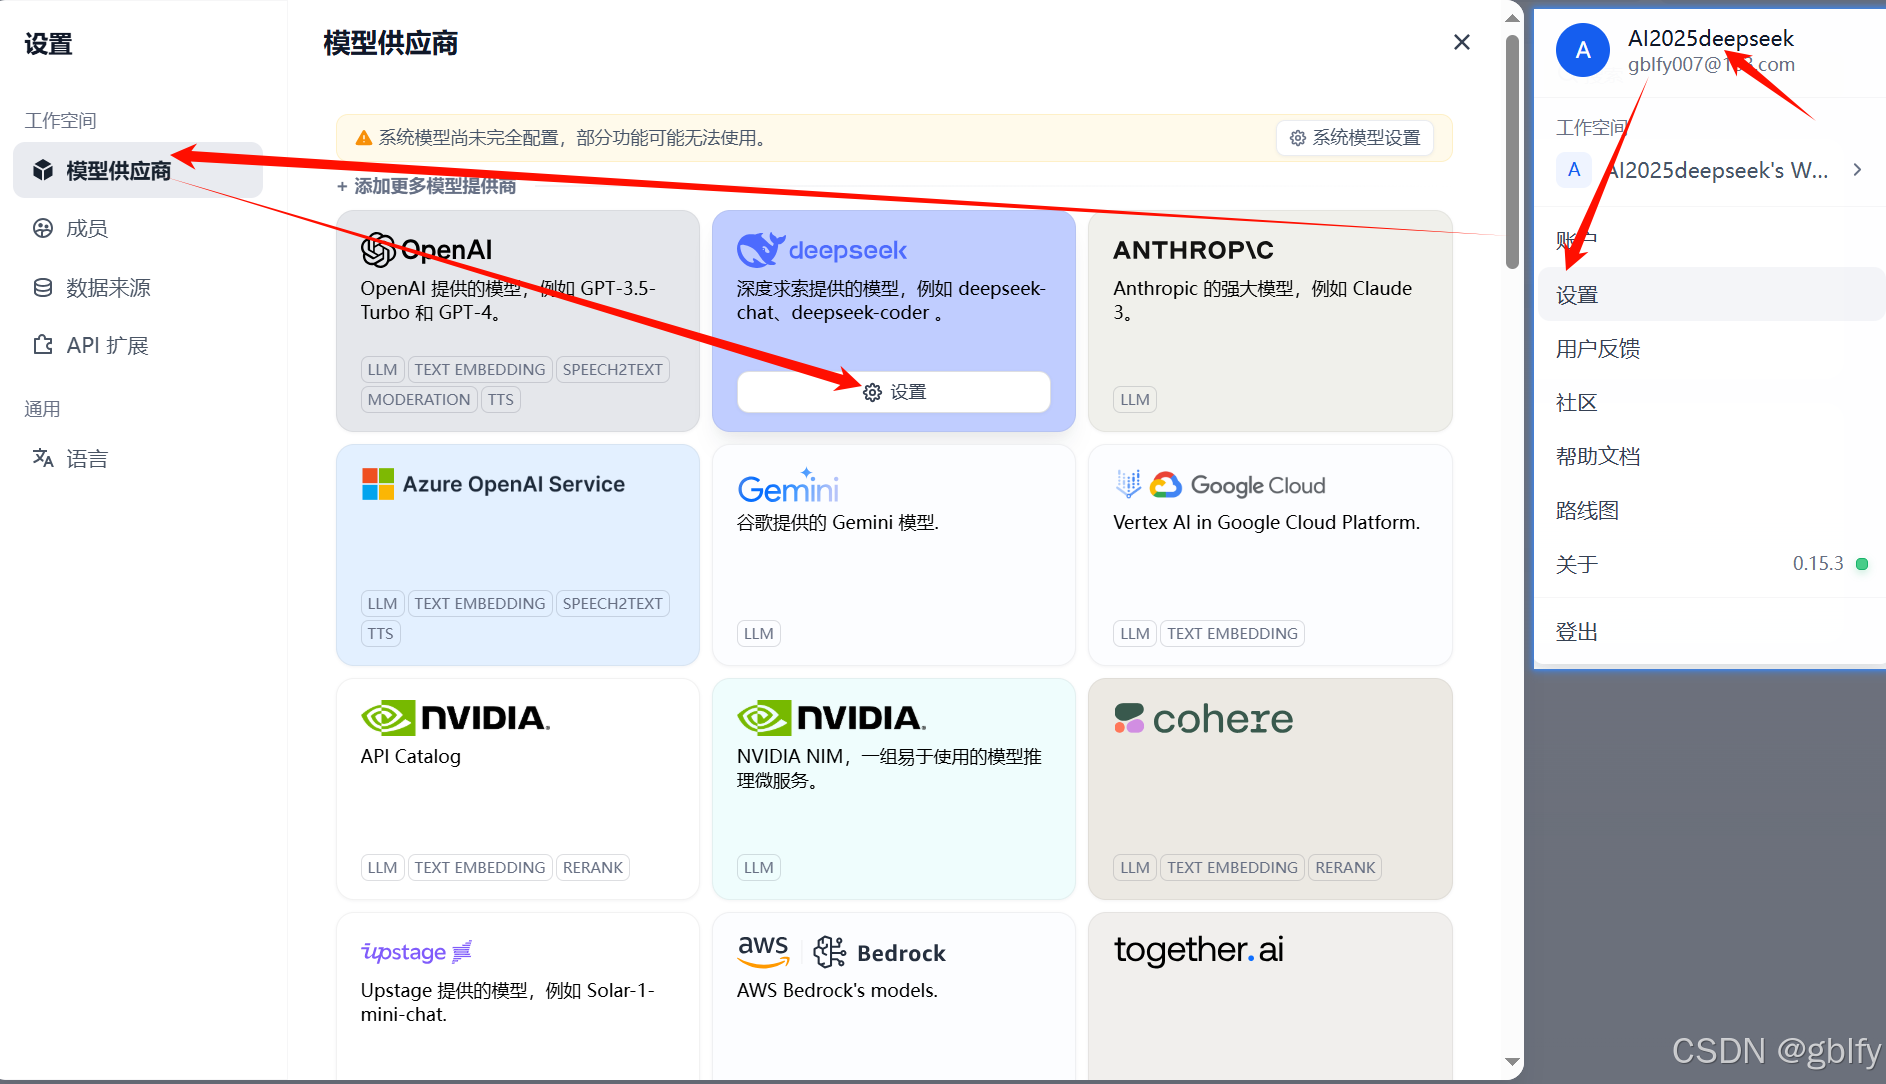Click the API extension puzzle icon

tap(43, 345)
